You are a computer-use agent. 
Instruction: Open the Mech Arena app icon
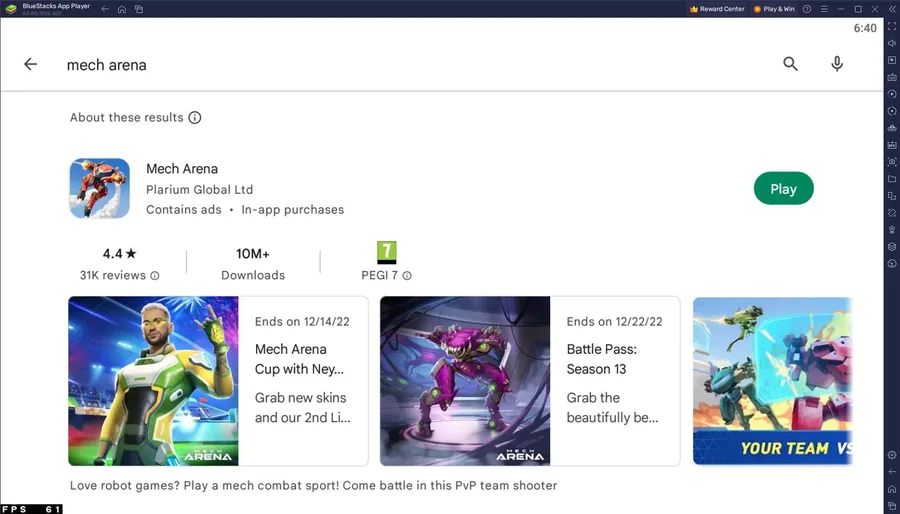[100, 188]
